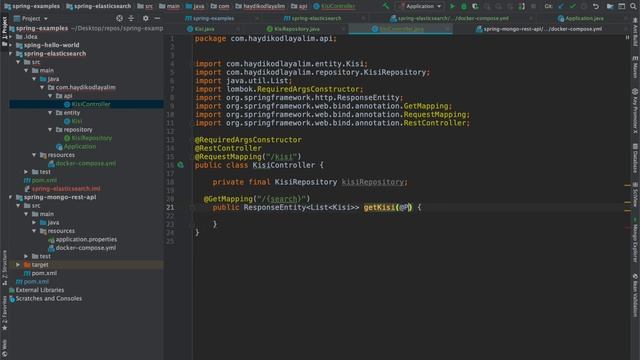640x360 pixels.
Task: Click the window layout icon beside search
Action: tap(622, 7)
